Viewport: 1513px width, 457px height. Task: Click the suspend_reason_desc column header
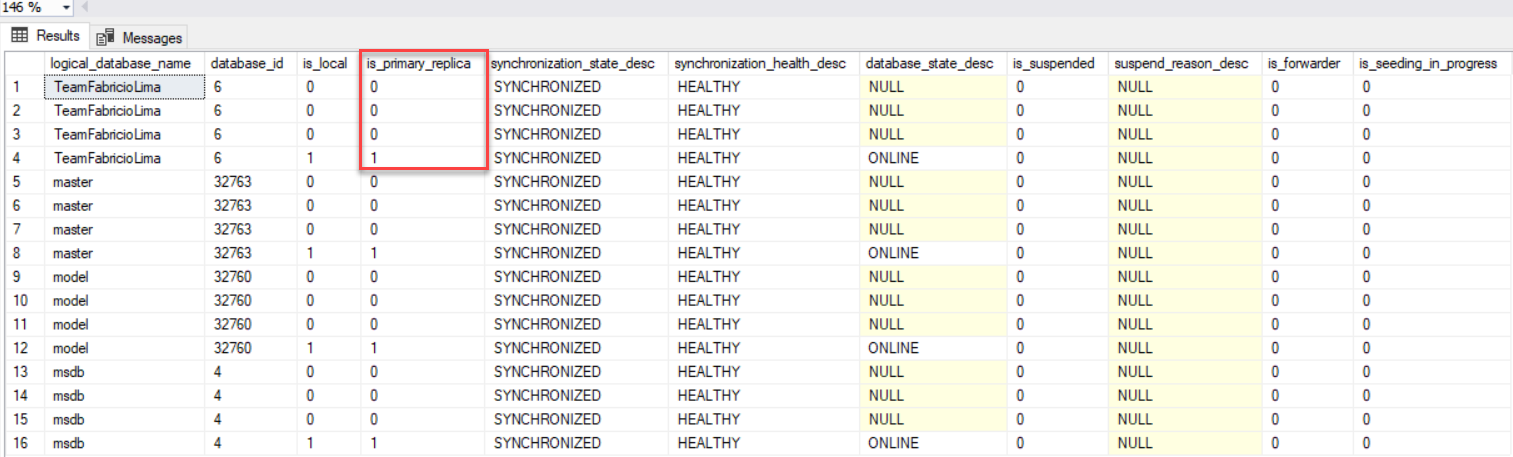pos(1183,63)
